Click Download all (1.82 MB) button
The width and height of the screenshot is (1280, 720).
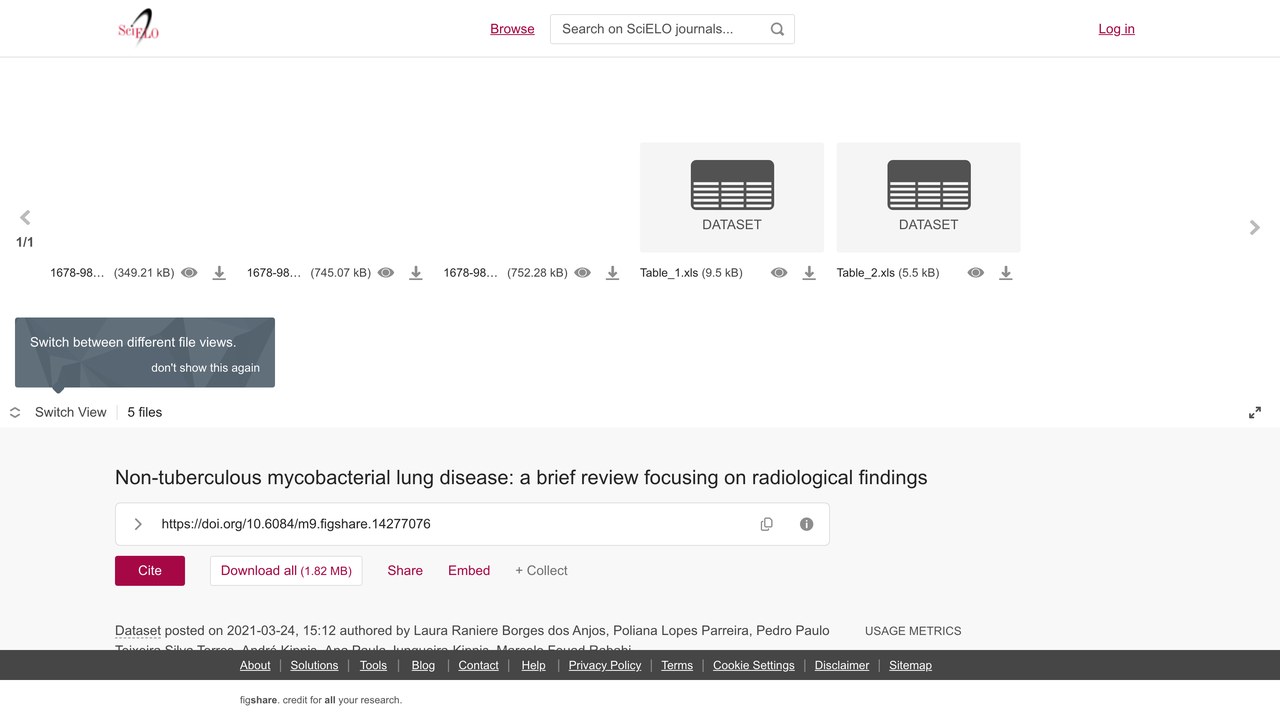(x=286, y=571)
